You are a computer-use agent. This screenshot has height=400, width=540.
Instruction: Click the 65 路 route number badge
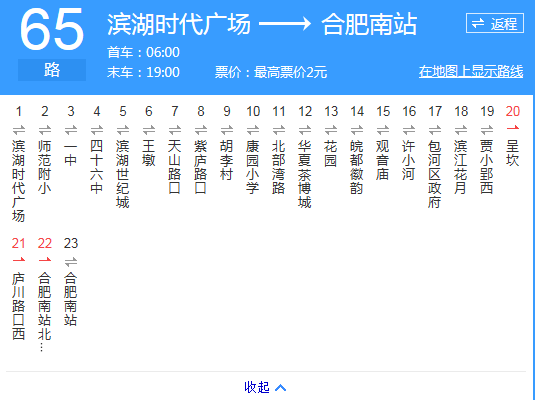point(52,44)
